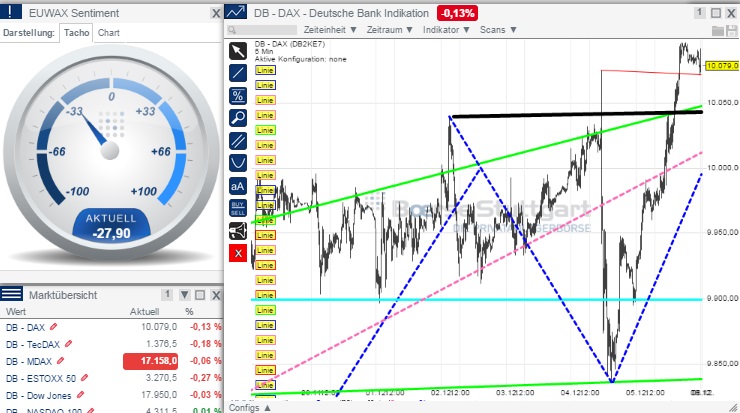Expand the Configs menu
Screen dimensions: 740x413
pos(250,407)
